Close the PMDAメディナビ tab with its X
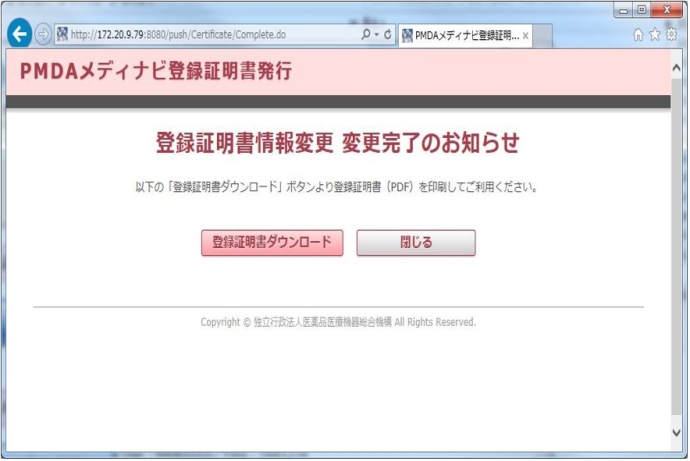This screenshot has width=690, height=461. tap(525, 36)
